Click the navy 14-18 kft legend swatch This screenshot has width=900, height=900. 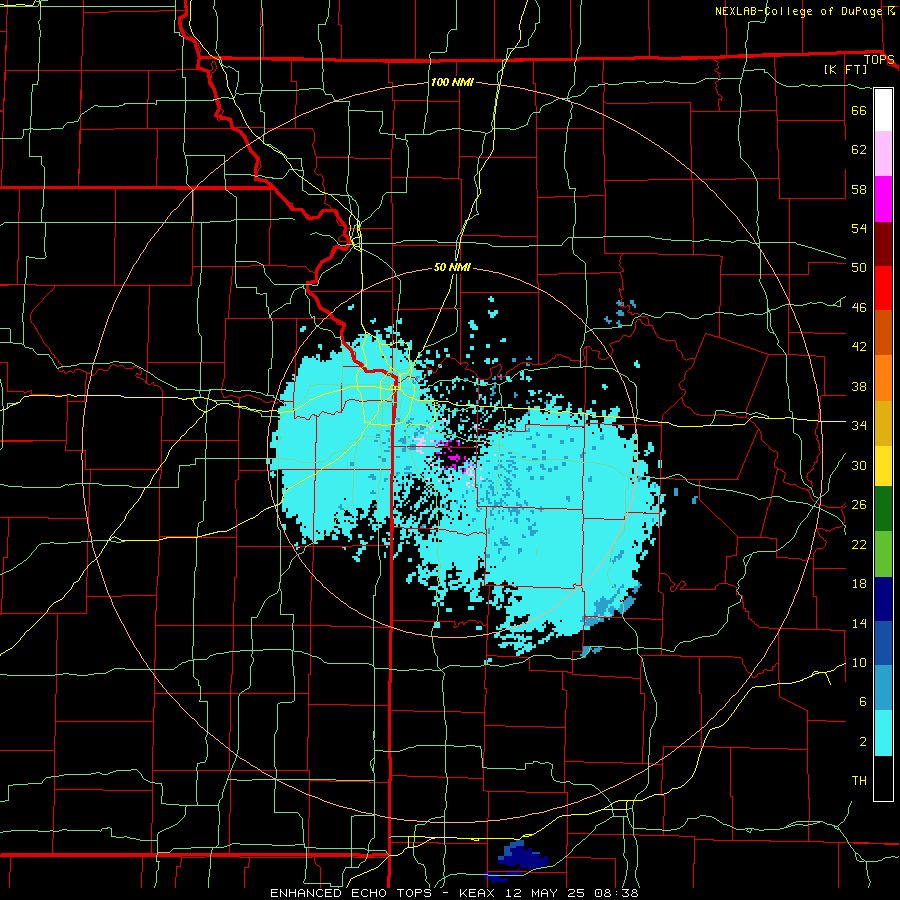point(883,599)
